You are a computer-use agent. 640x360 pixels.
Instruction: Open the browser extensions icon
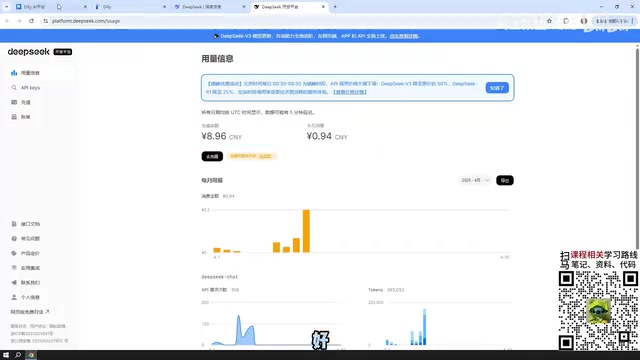point(566,21)
